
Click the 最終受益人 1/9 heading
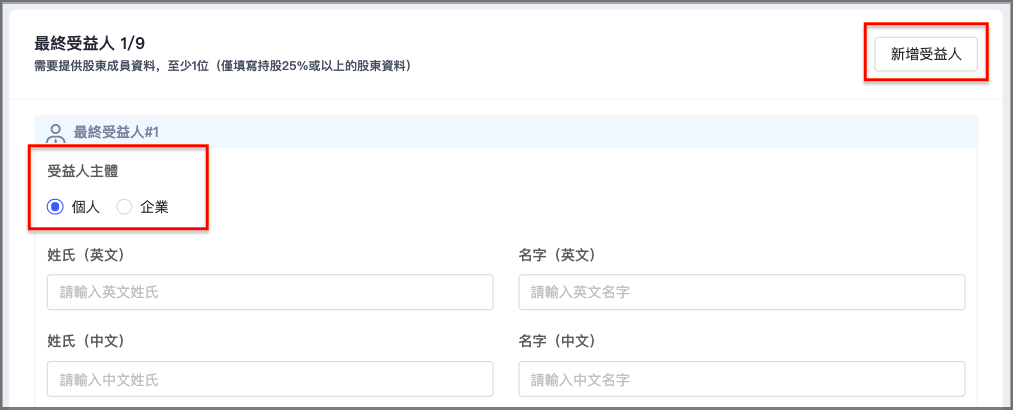pos(90,43)
